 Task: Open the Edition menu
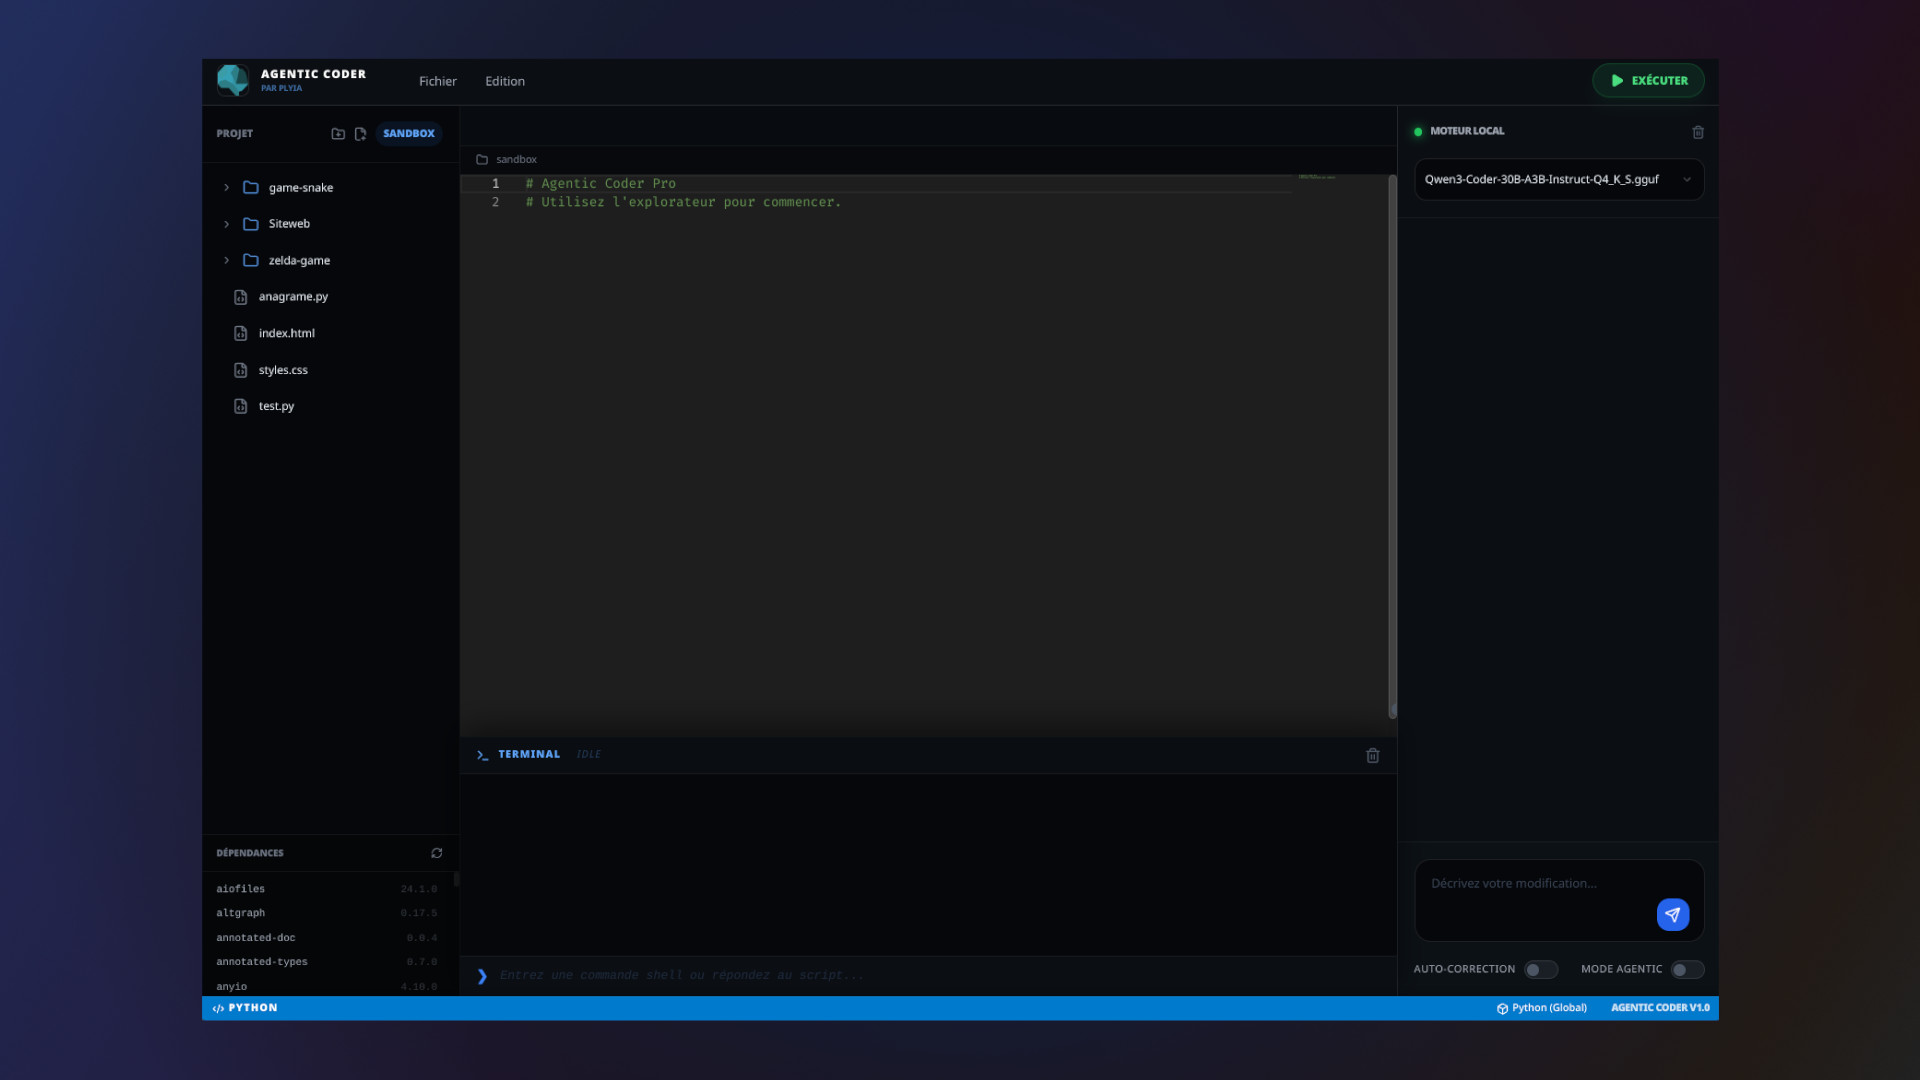click(504, 81)
